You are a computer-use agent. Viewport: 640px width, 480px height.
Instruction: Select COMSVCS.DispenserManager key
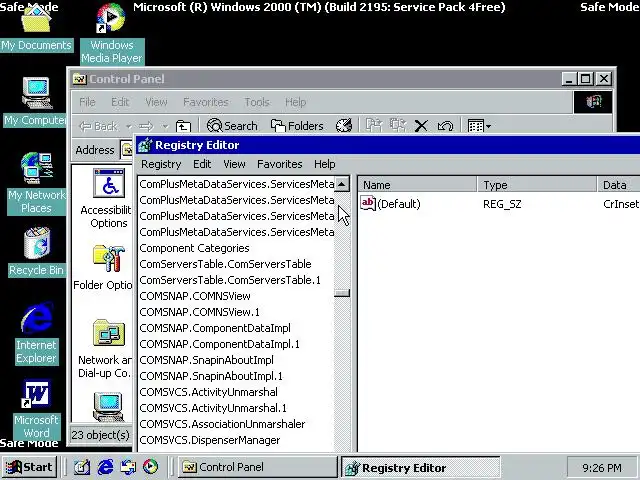[210, 440]
